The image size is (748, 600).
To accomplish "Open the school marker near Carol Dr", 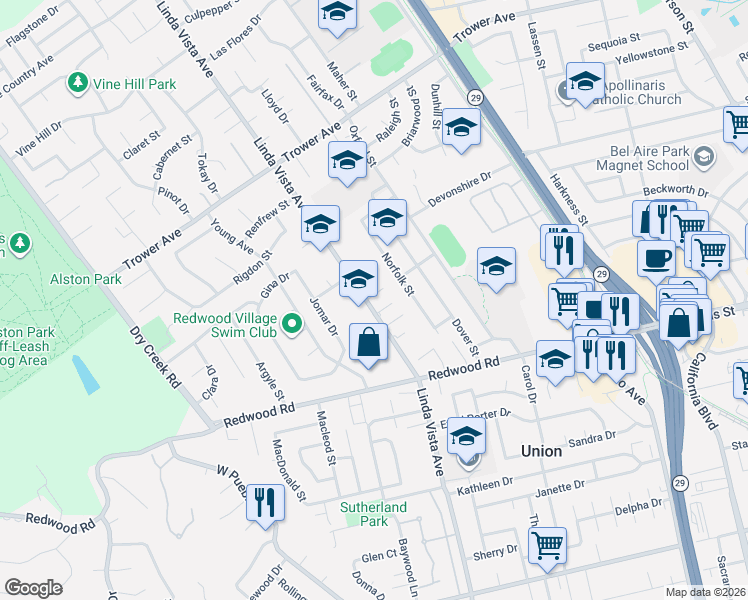I will pyautogui.click(x=555, y=360).
